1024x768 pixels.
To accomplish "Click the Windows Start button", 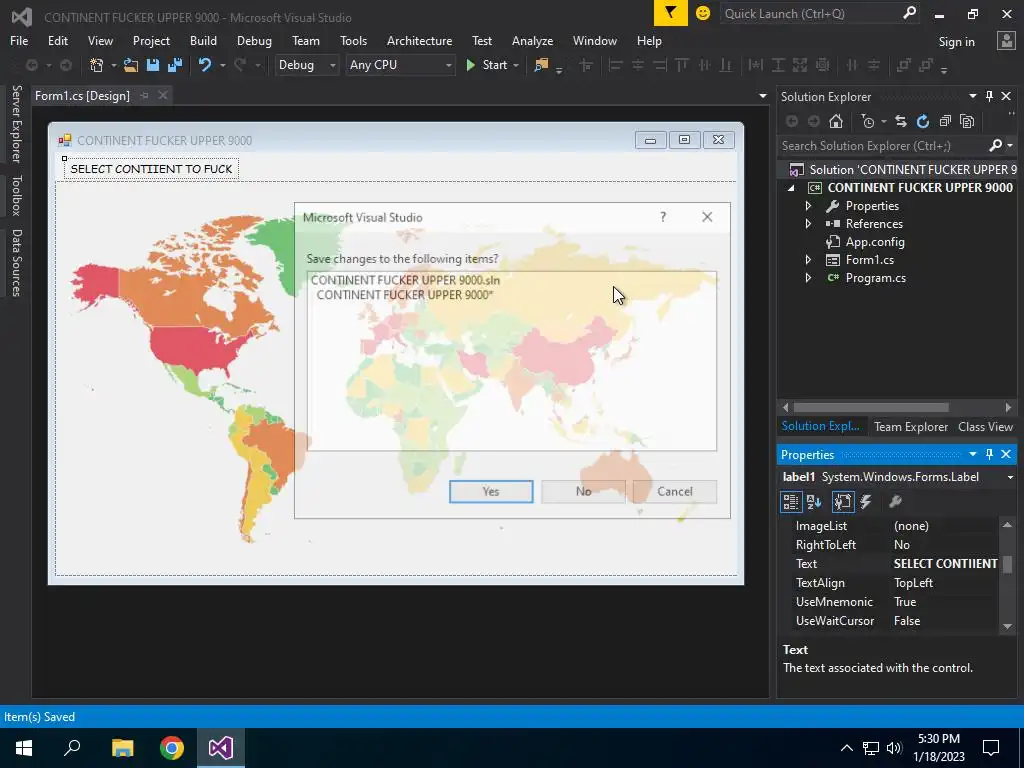I will (24, 748).
